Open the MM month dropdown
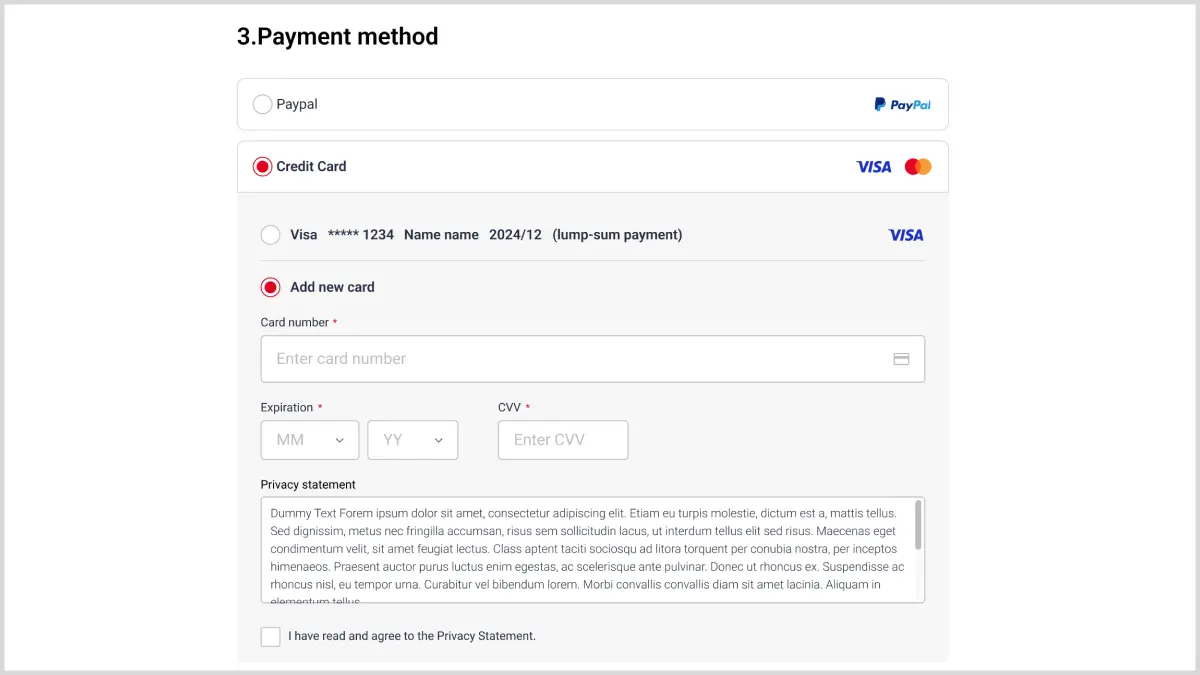The width and height of the screenshot is (1200, 675). pyautogui.click(x=310, y=440)
